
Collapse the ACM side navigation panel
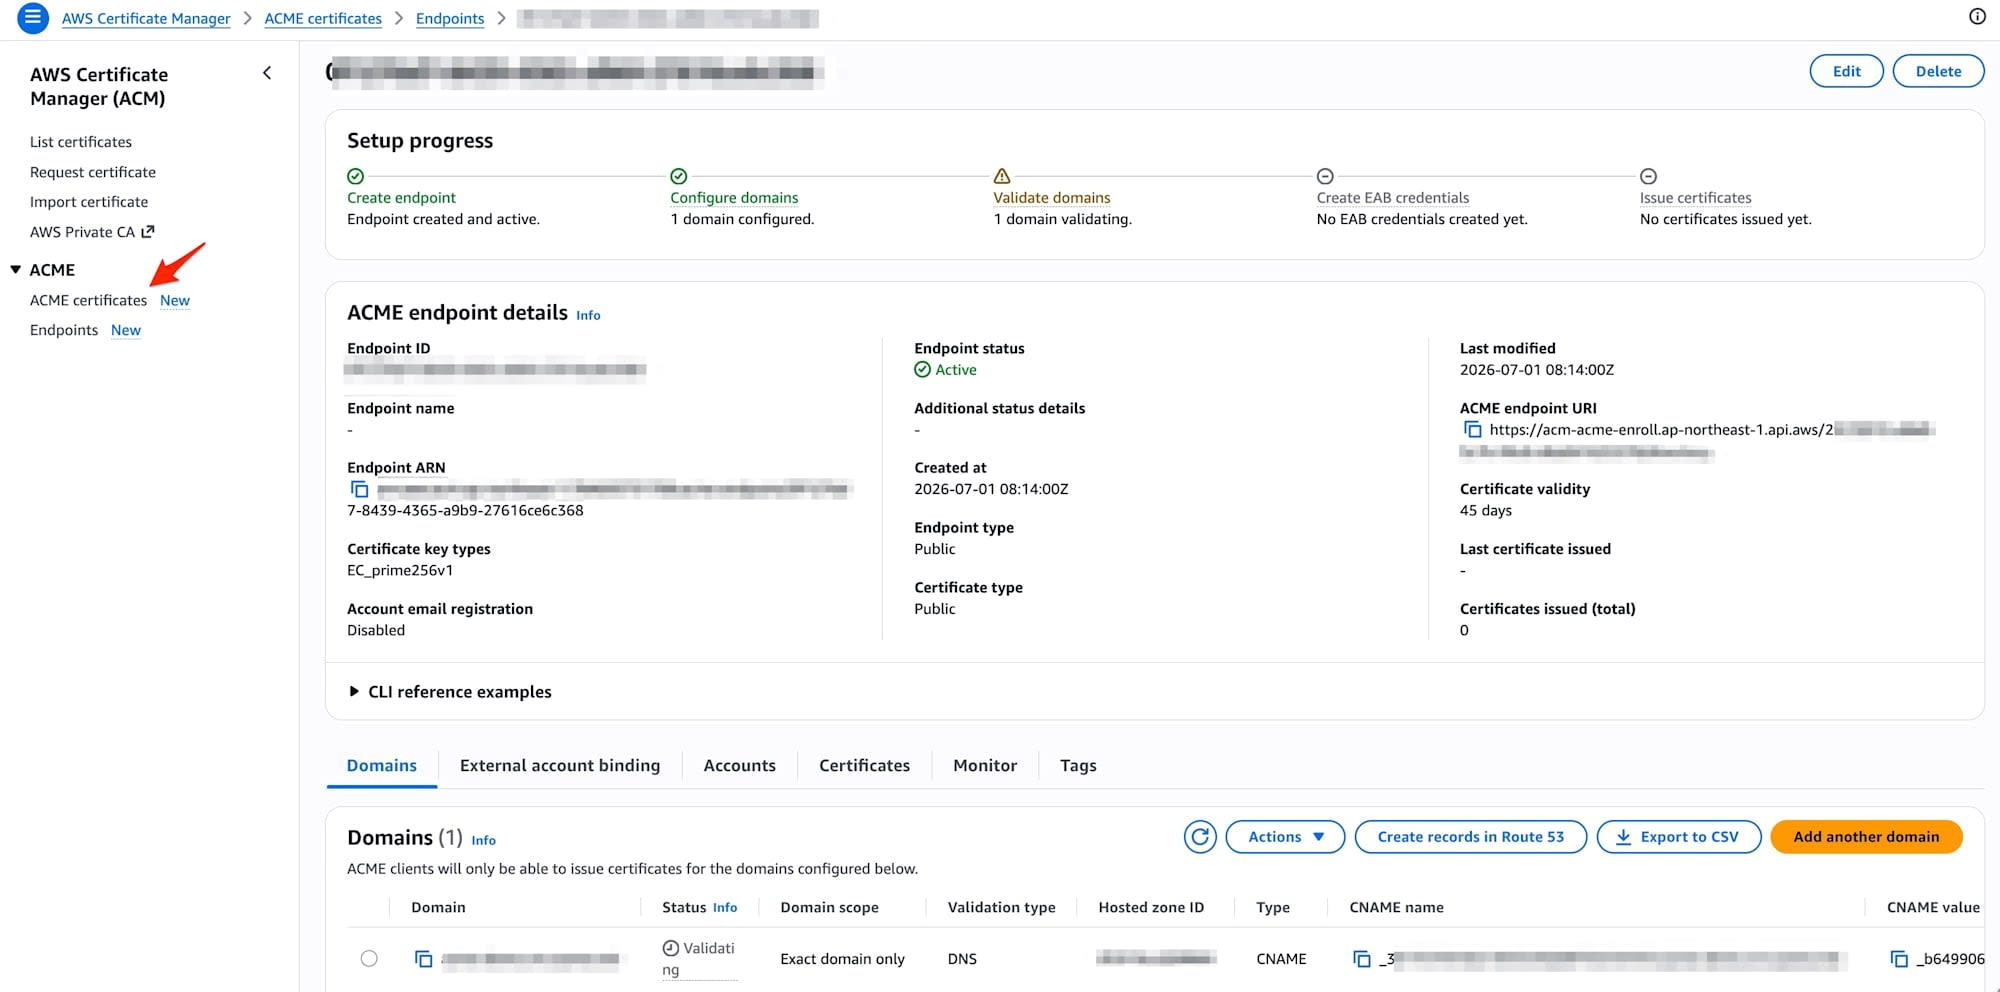[x=267, y=73]
